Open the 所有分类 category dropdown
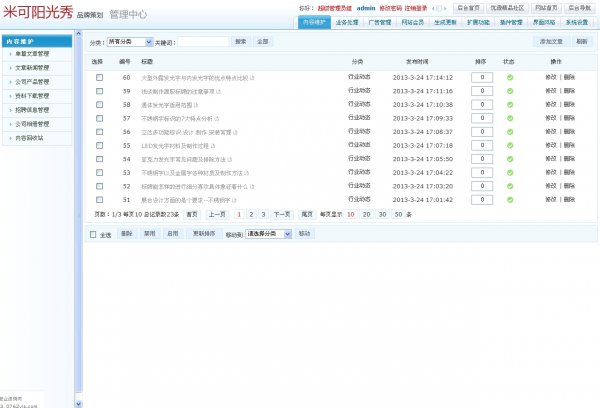The height and width of the screenshot is (408, 600). (130, 42)
